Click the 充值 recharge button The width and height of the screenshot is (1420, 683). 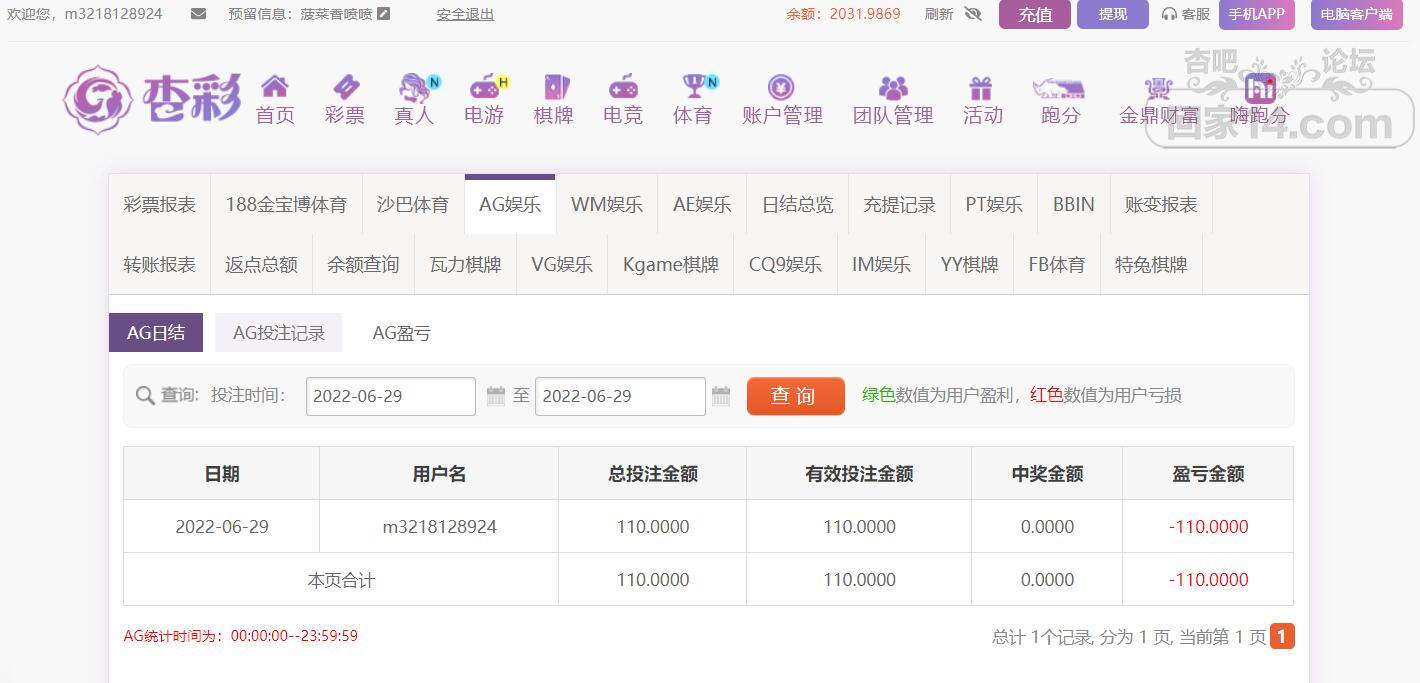point(1035,14)
